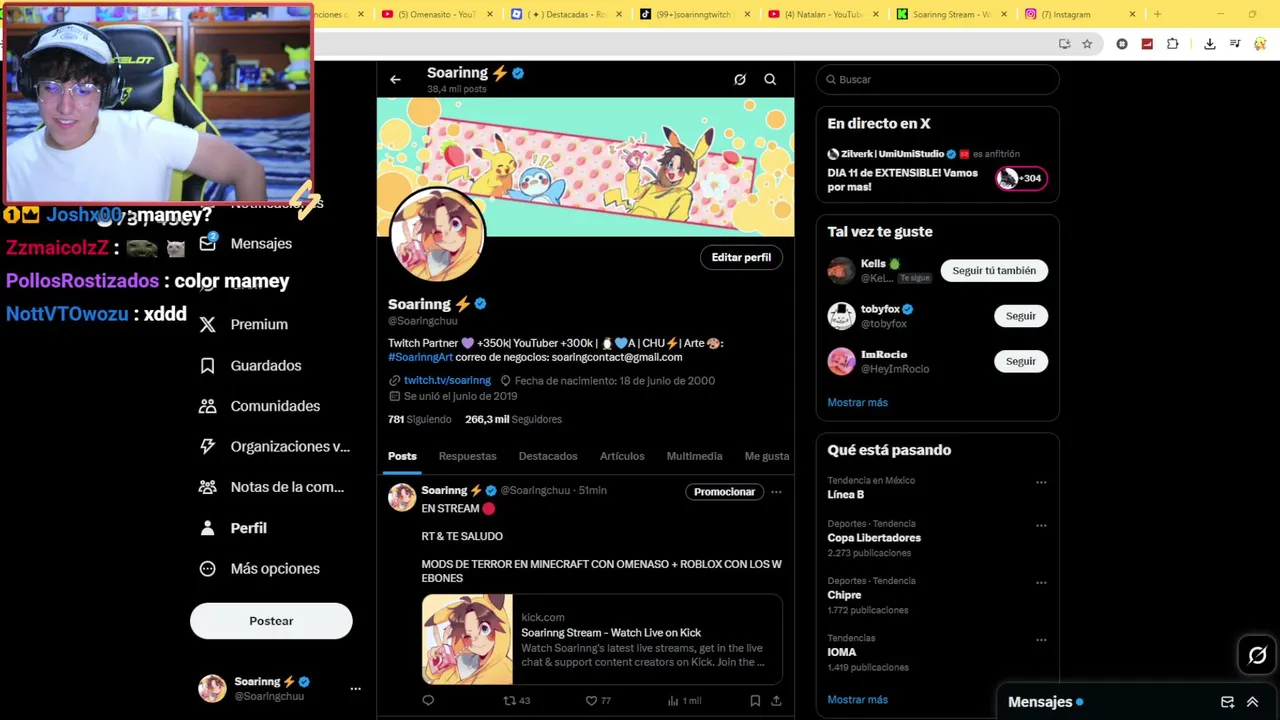Open options for Chipre trend
The image size is (1280, 720).
[1041, 582]
